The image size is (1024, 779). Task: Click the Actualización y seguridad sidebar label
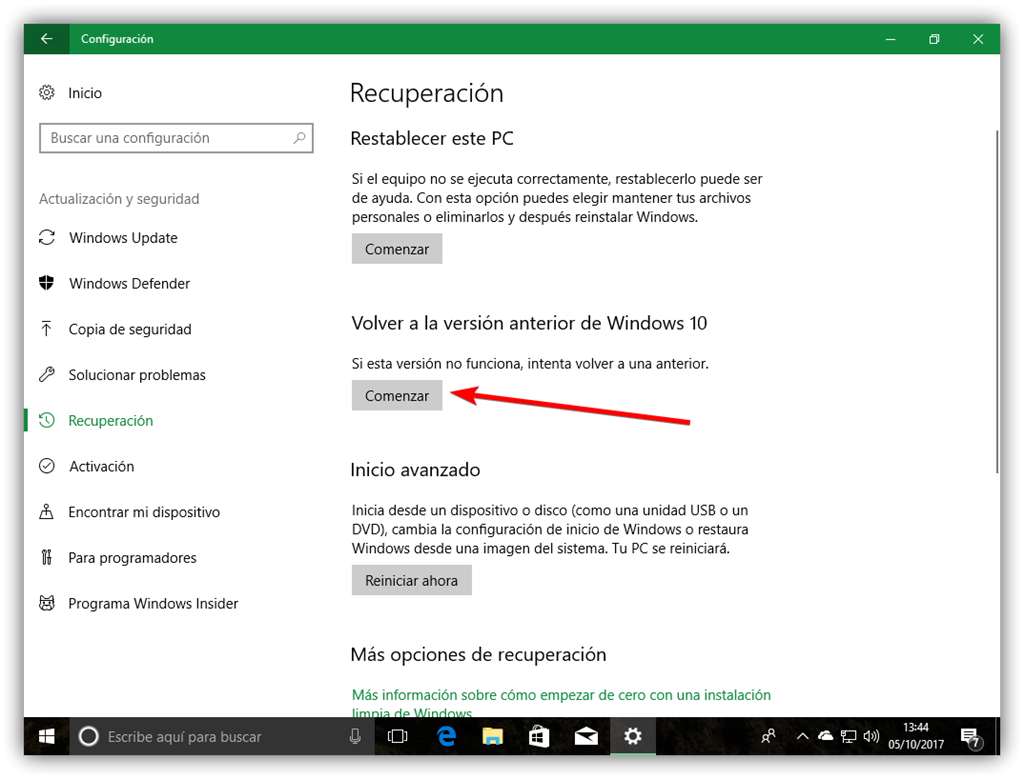pos(119,199)
